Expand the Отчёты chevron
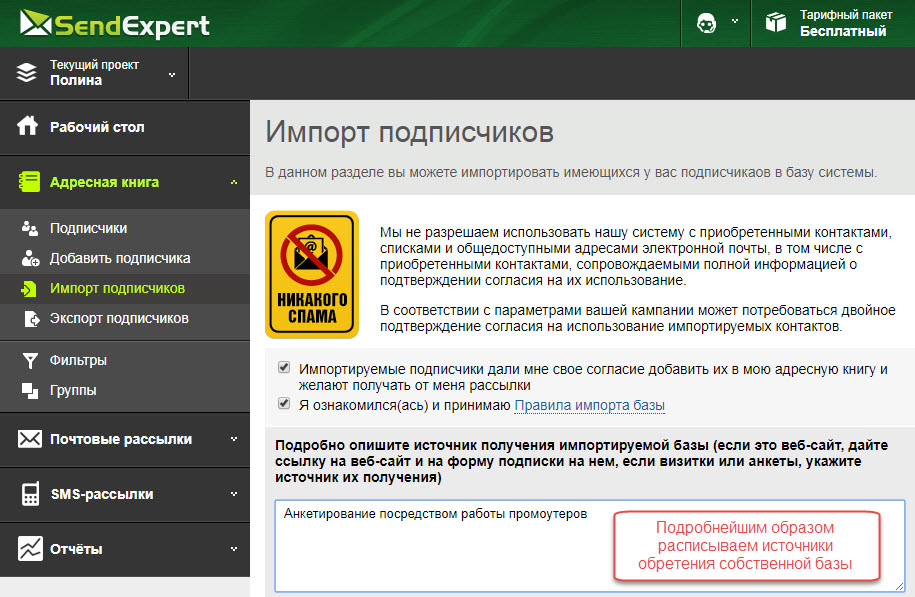This screenshot has width=915, height=597. tap(234, 549)
